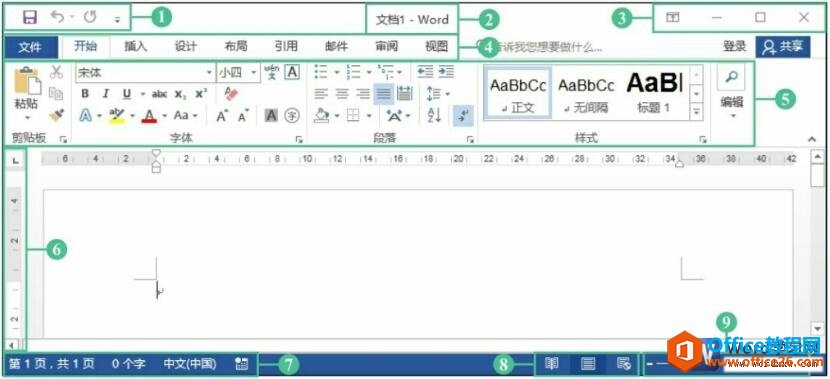Collapse the ribbon with the chevron
The width and height of the screenshot is (830, 379).
pos(812,139)
